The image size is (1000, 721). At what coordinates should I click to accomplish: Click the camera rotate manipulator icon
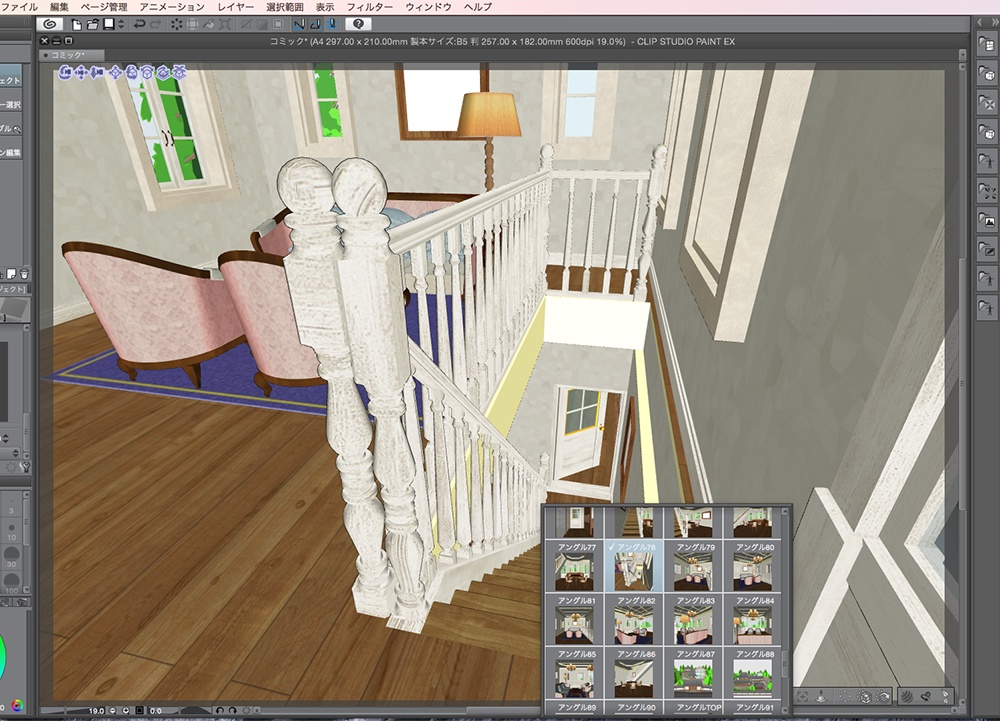pyautogui.click(x=66, y=73)
